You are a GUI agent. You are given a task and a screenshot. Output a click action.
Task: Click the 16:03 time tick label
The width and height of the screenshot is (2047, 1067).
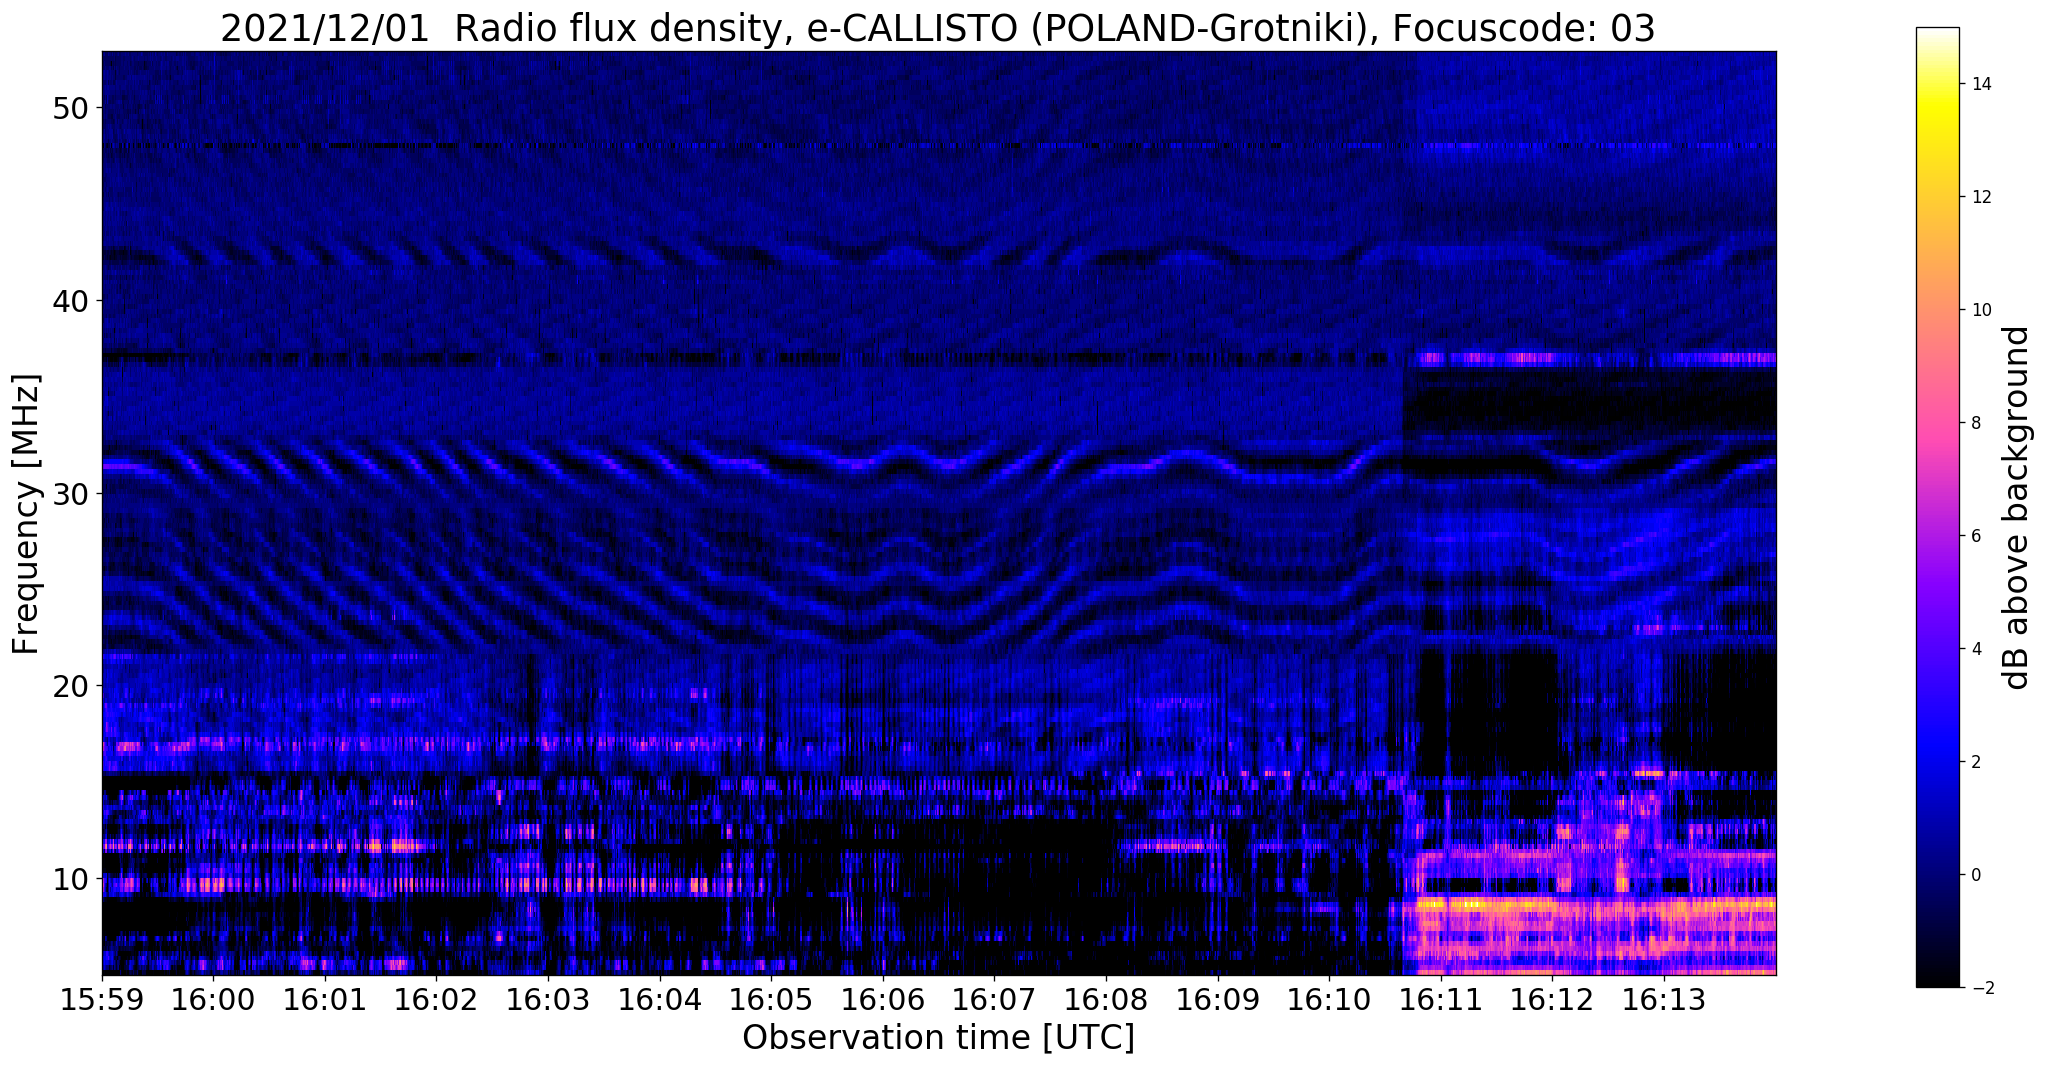[548, 999]
